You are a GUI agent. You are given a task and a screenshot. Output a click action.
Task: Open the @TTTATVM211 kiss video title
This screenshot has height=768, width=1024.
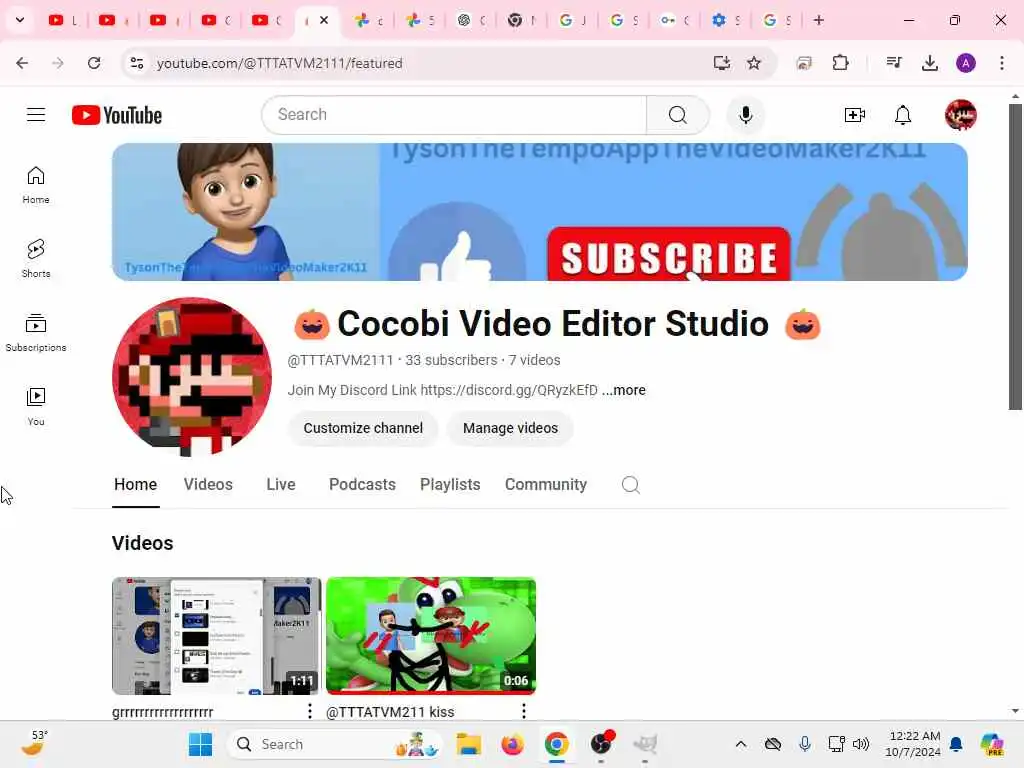pyautogui.click(x=390, y=712)
